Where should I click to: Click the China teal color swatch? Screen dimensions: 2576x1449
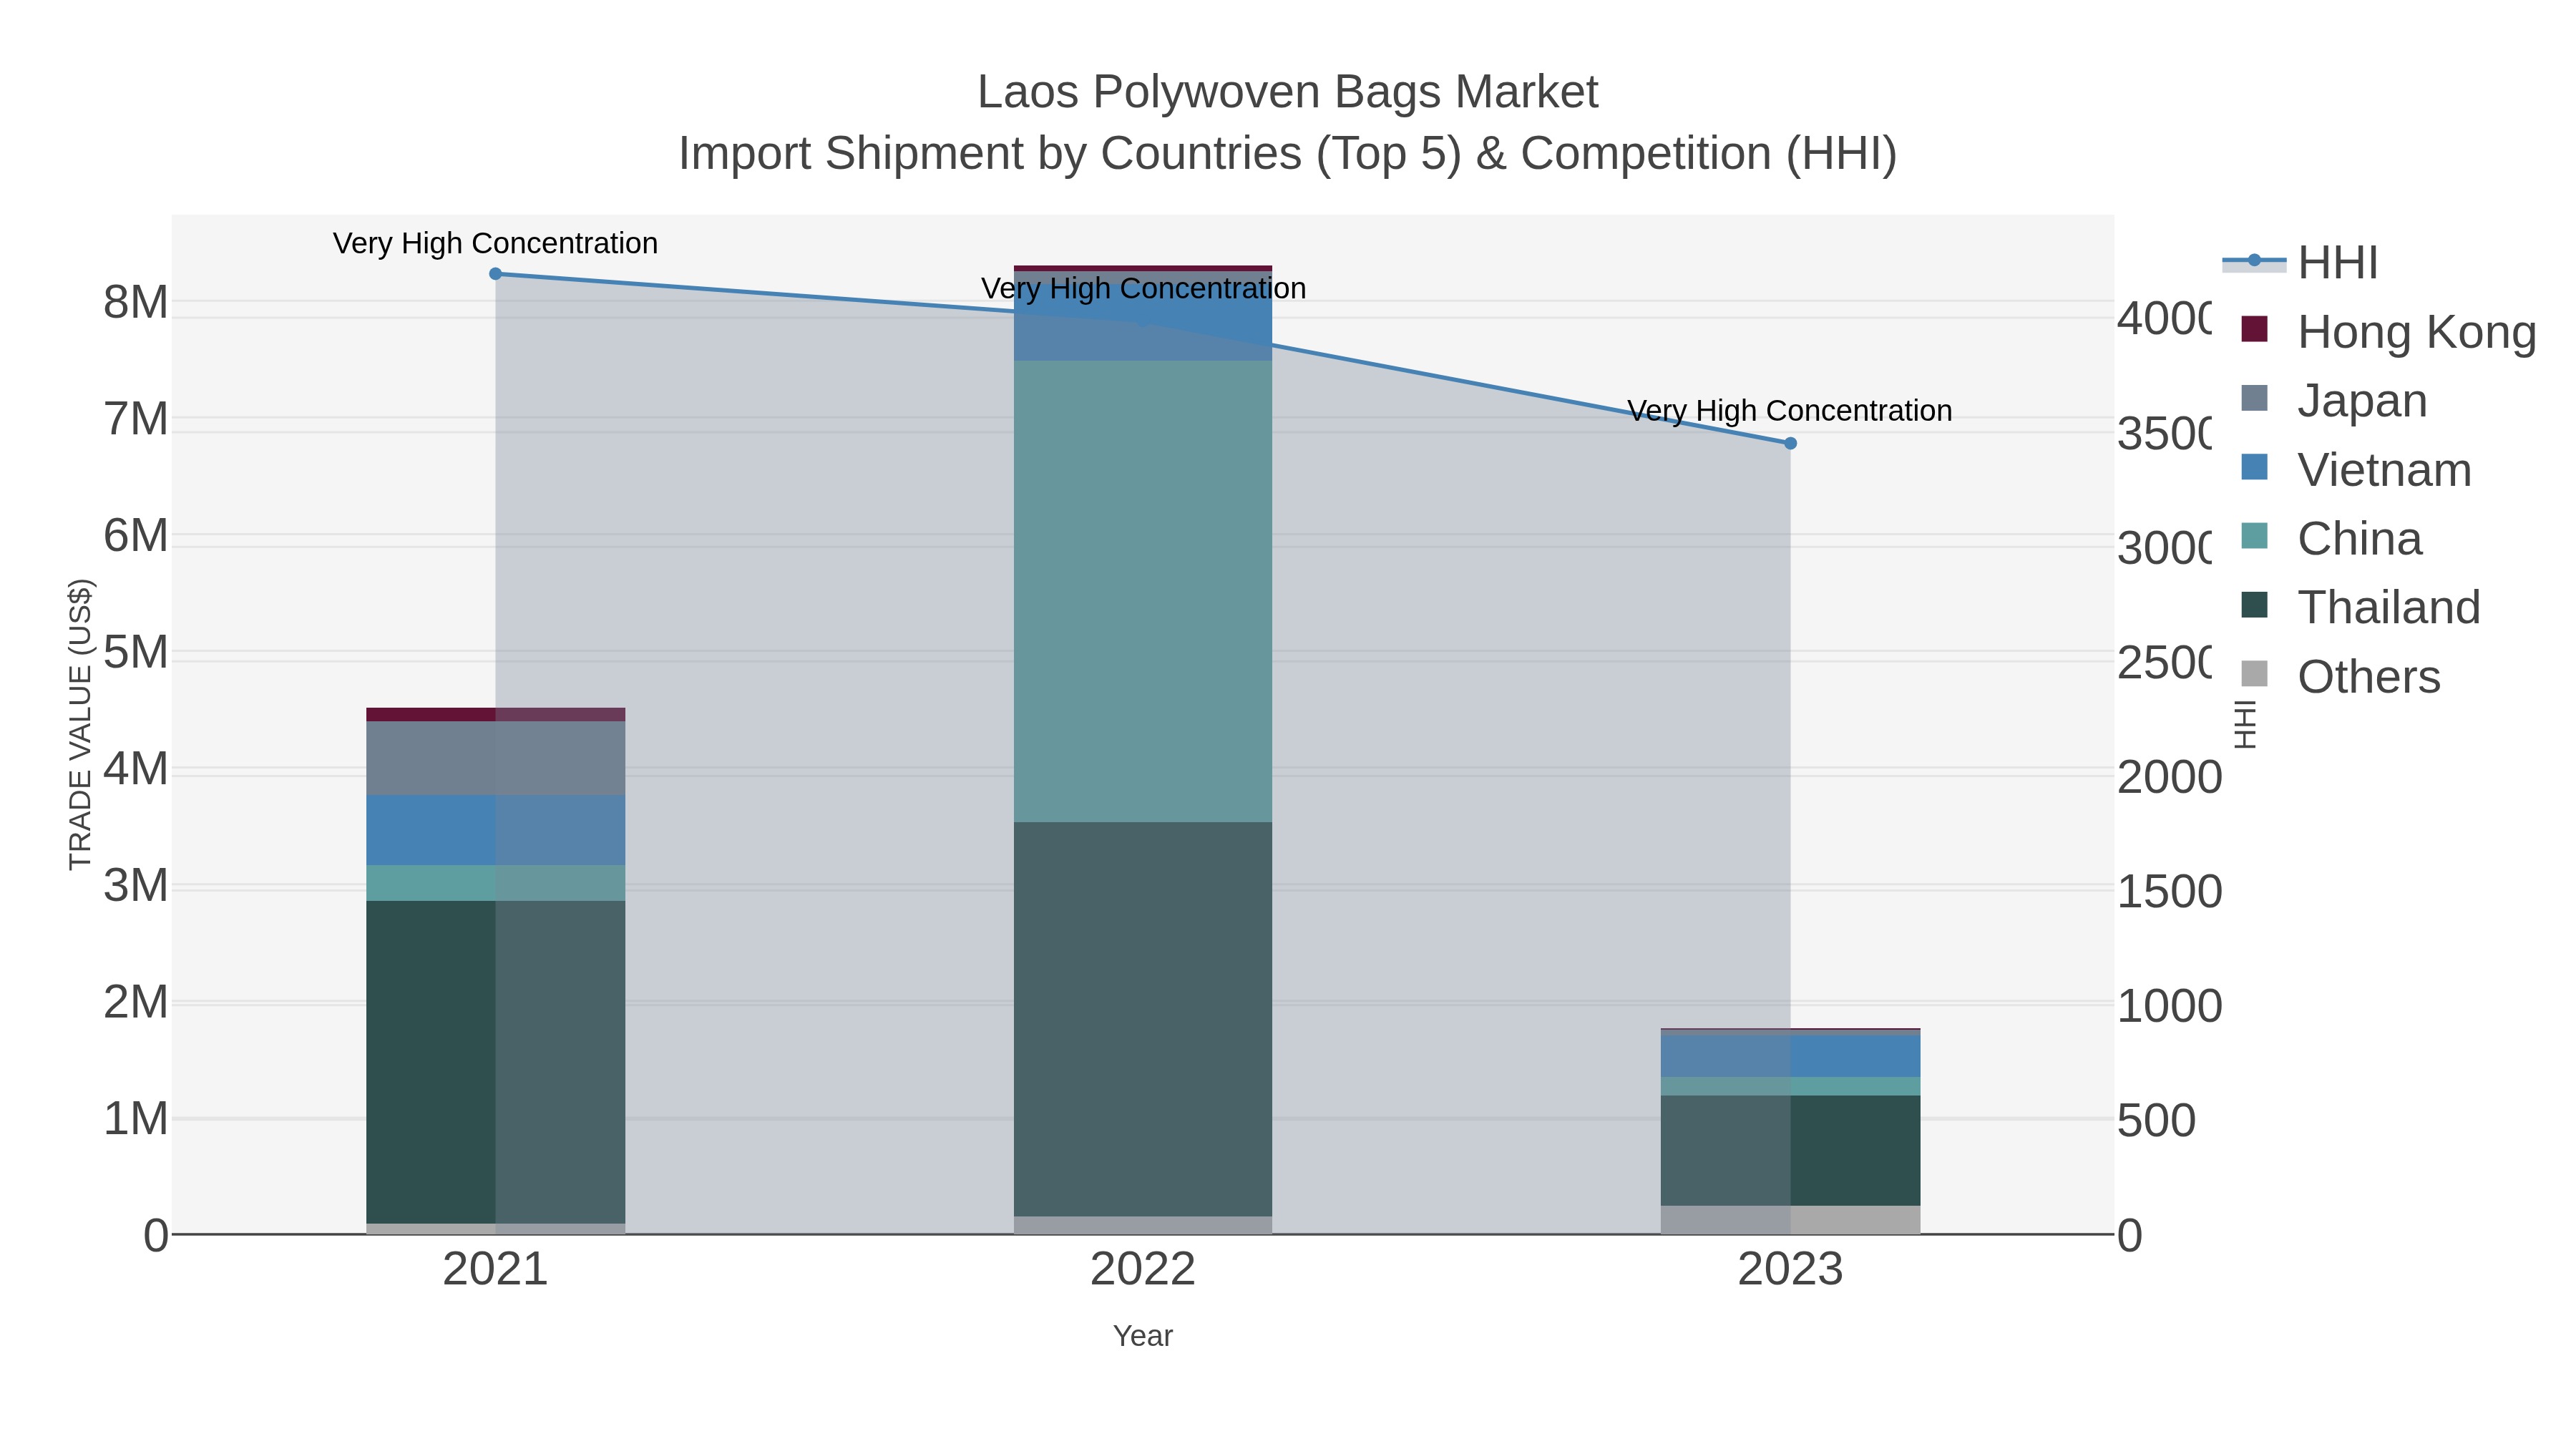[2255, 535]
